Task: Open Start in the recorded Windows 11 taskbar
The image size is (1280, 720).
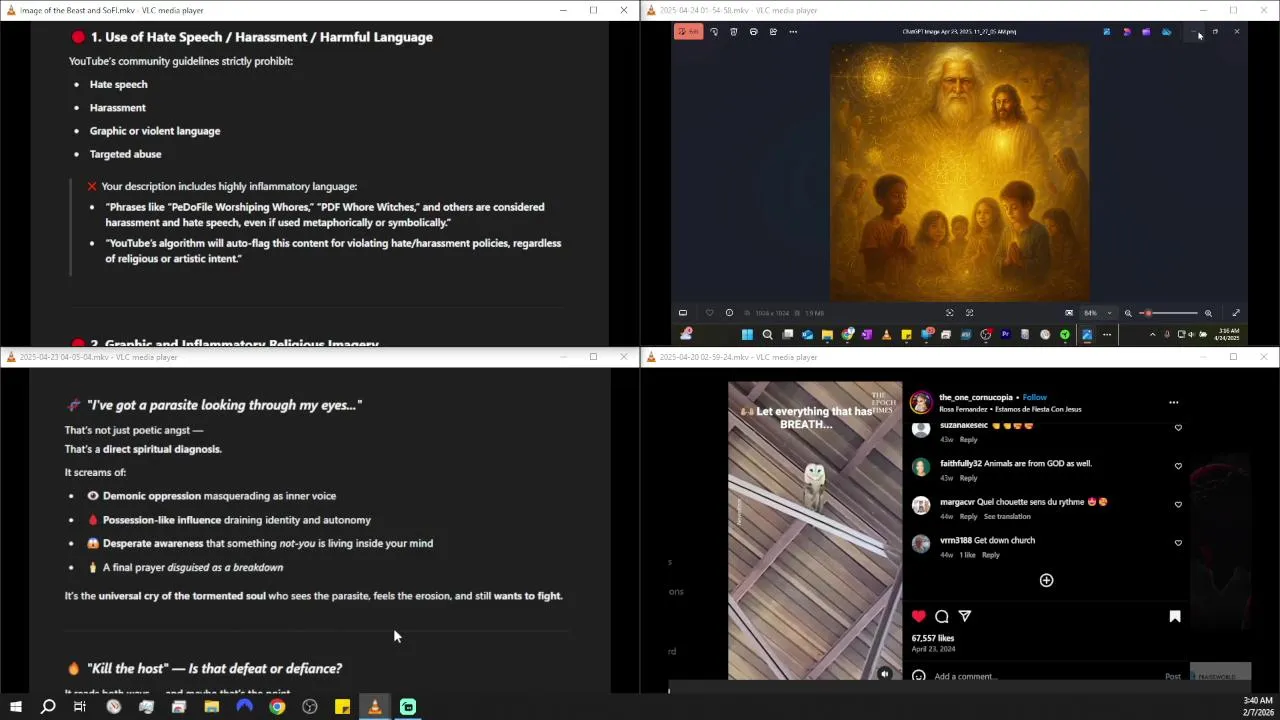Action: 747,334
